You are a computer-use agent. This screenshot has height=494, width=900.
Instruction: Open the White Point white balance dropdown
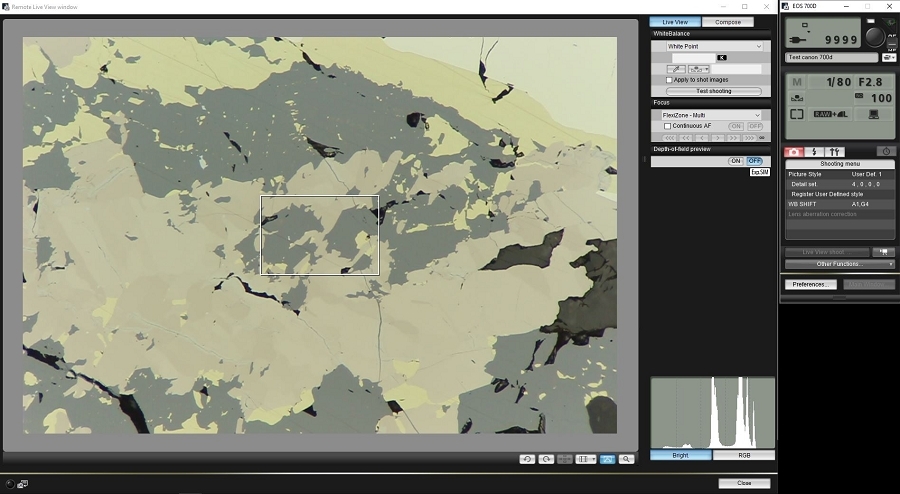[x=713, y=46]
